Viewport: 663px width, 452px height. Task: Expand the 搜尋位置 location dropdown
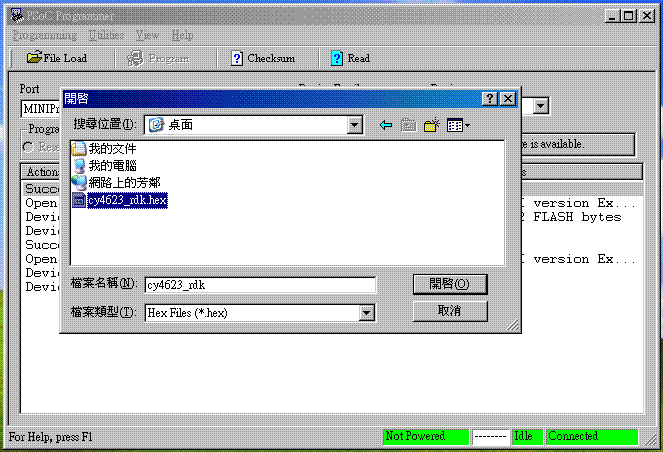click(354, 125)
